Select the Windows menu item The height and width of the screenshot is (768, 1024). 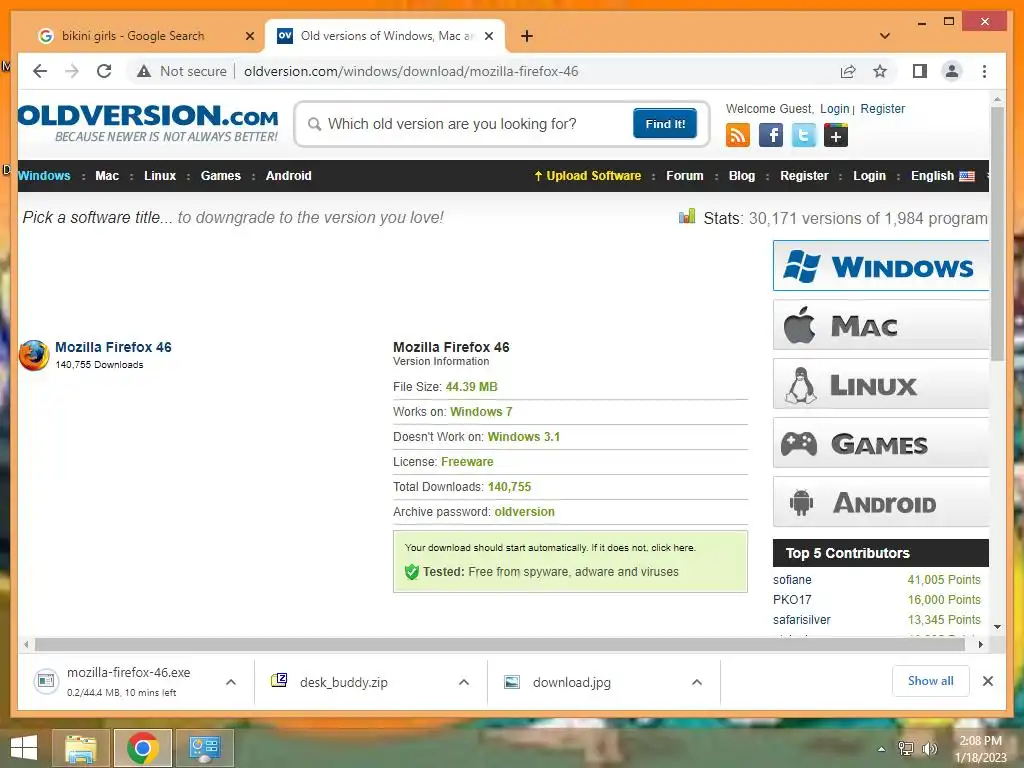[x=44, y=176]
